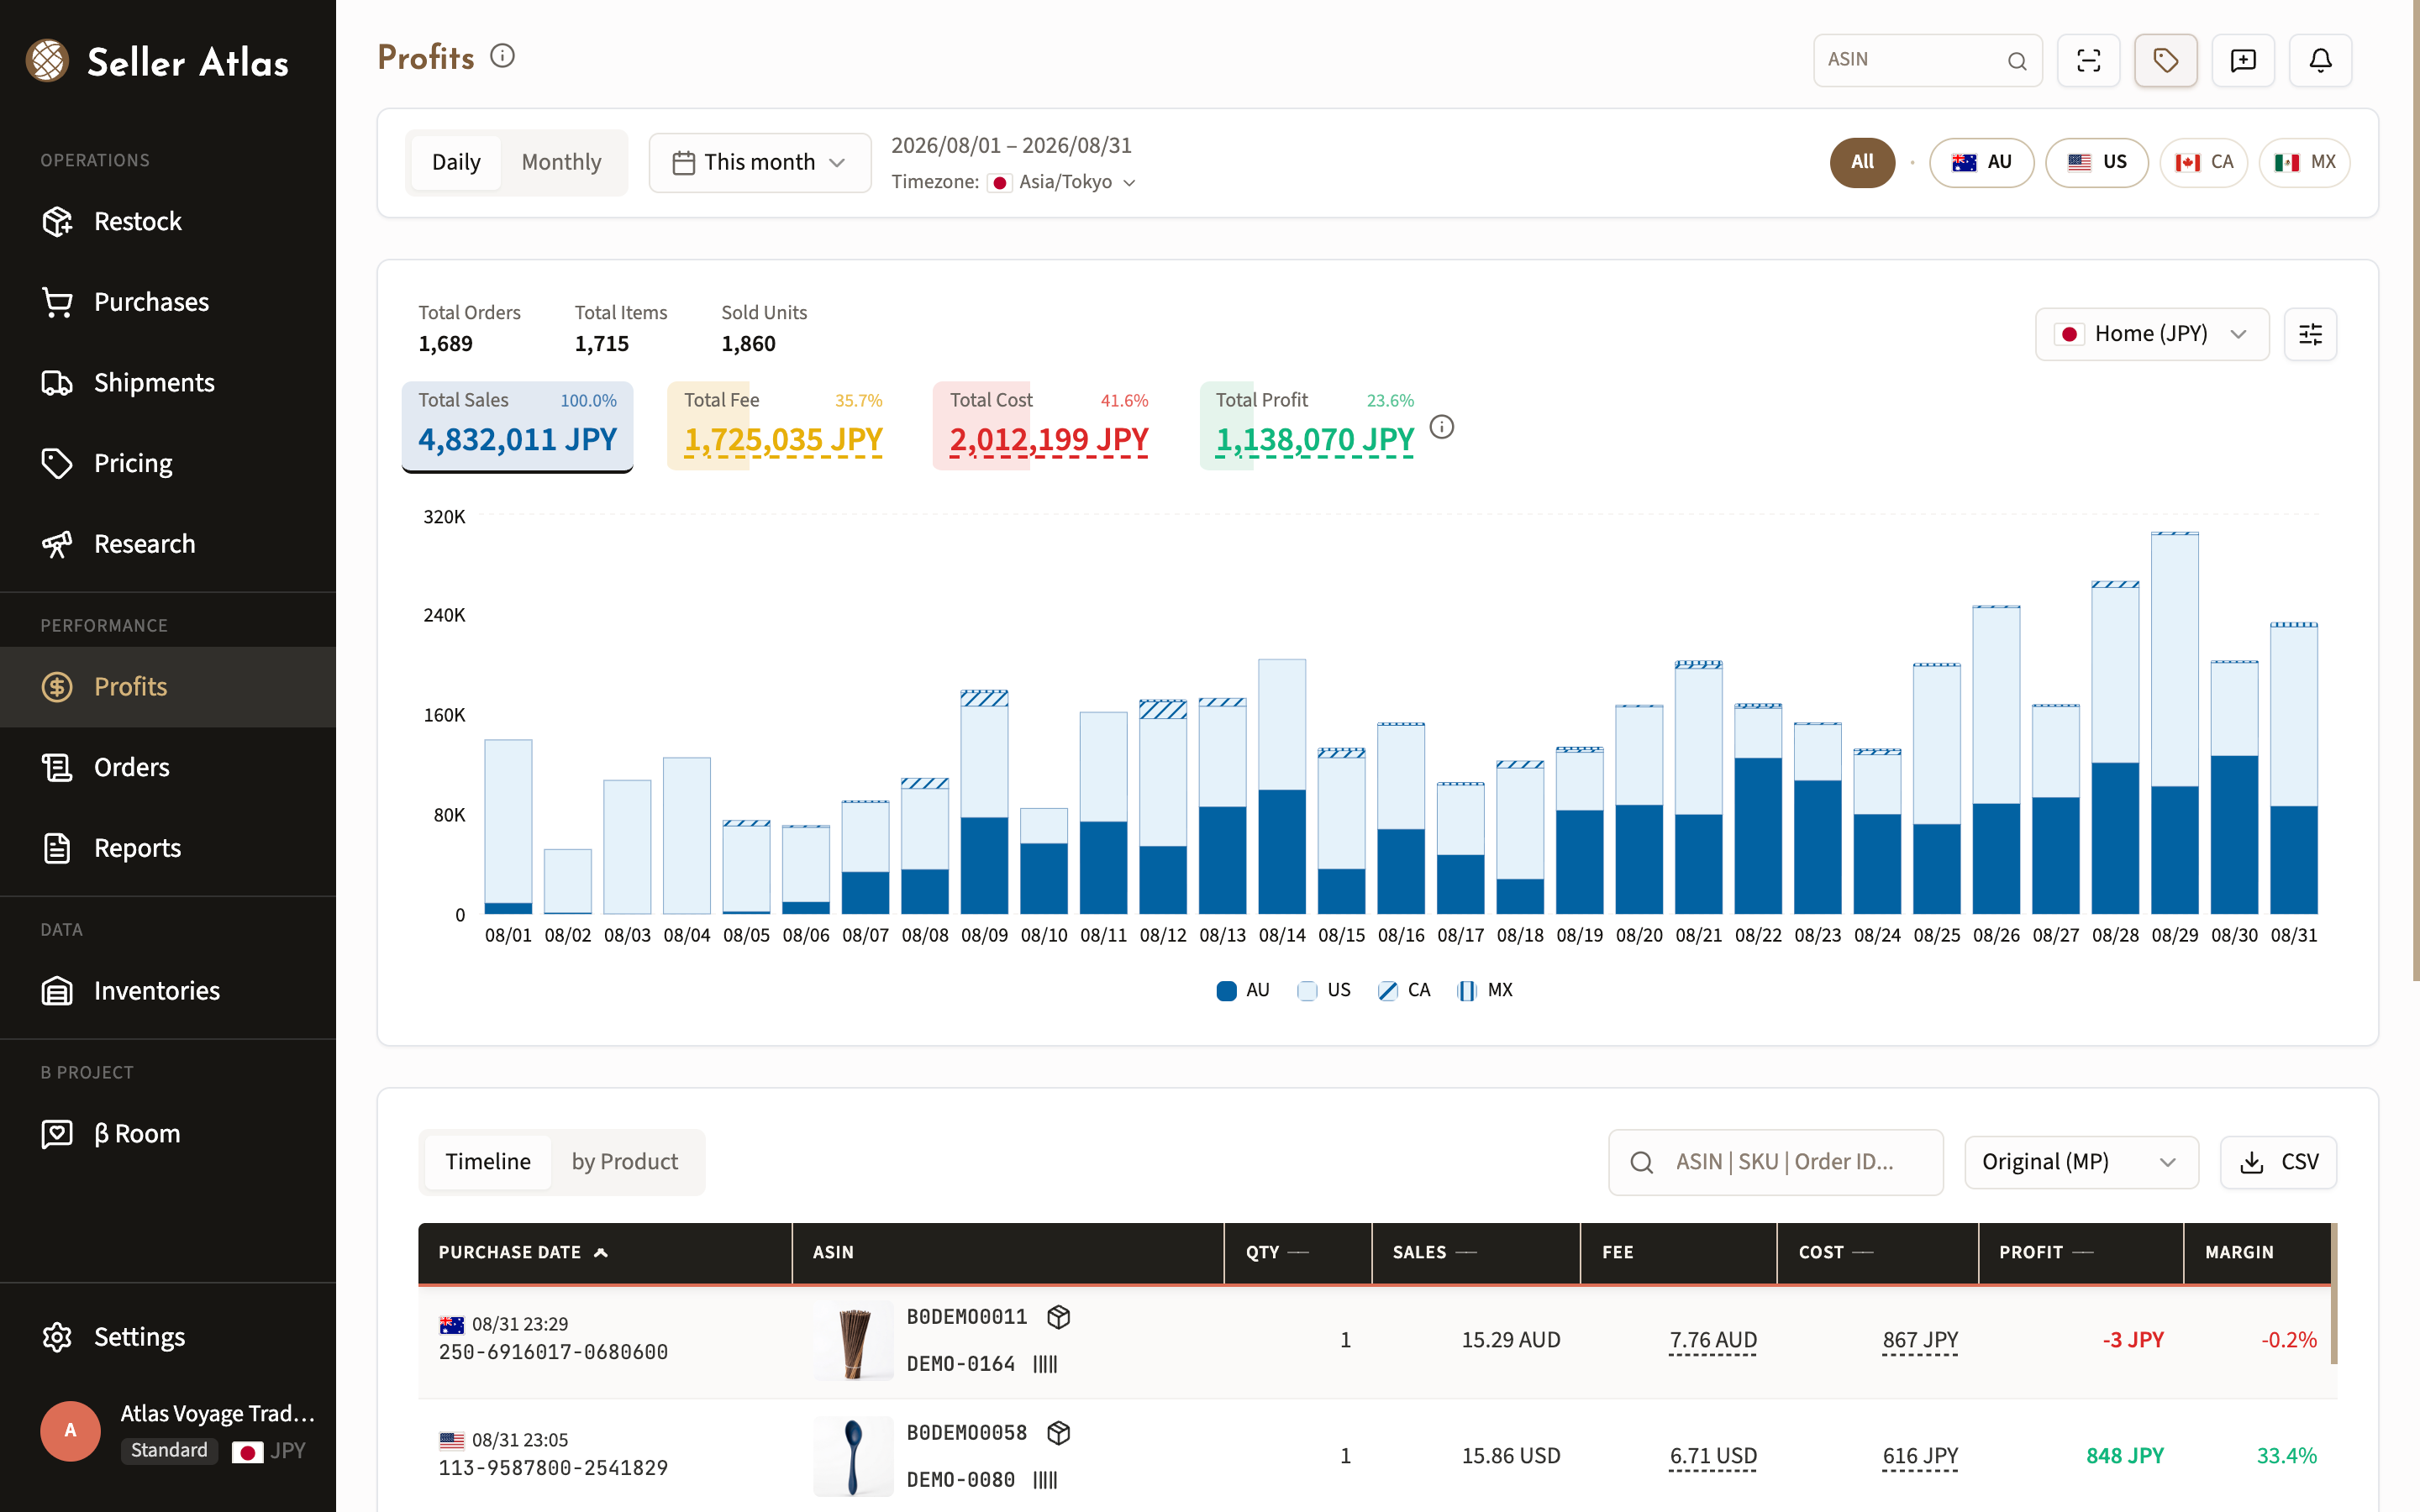Open the Original (MP) dropdown

(2081, 1162)
